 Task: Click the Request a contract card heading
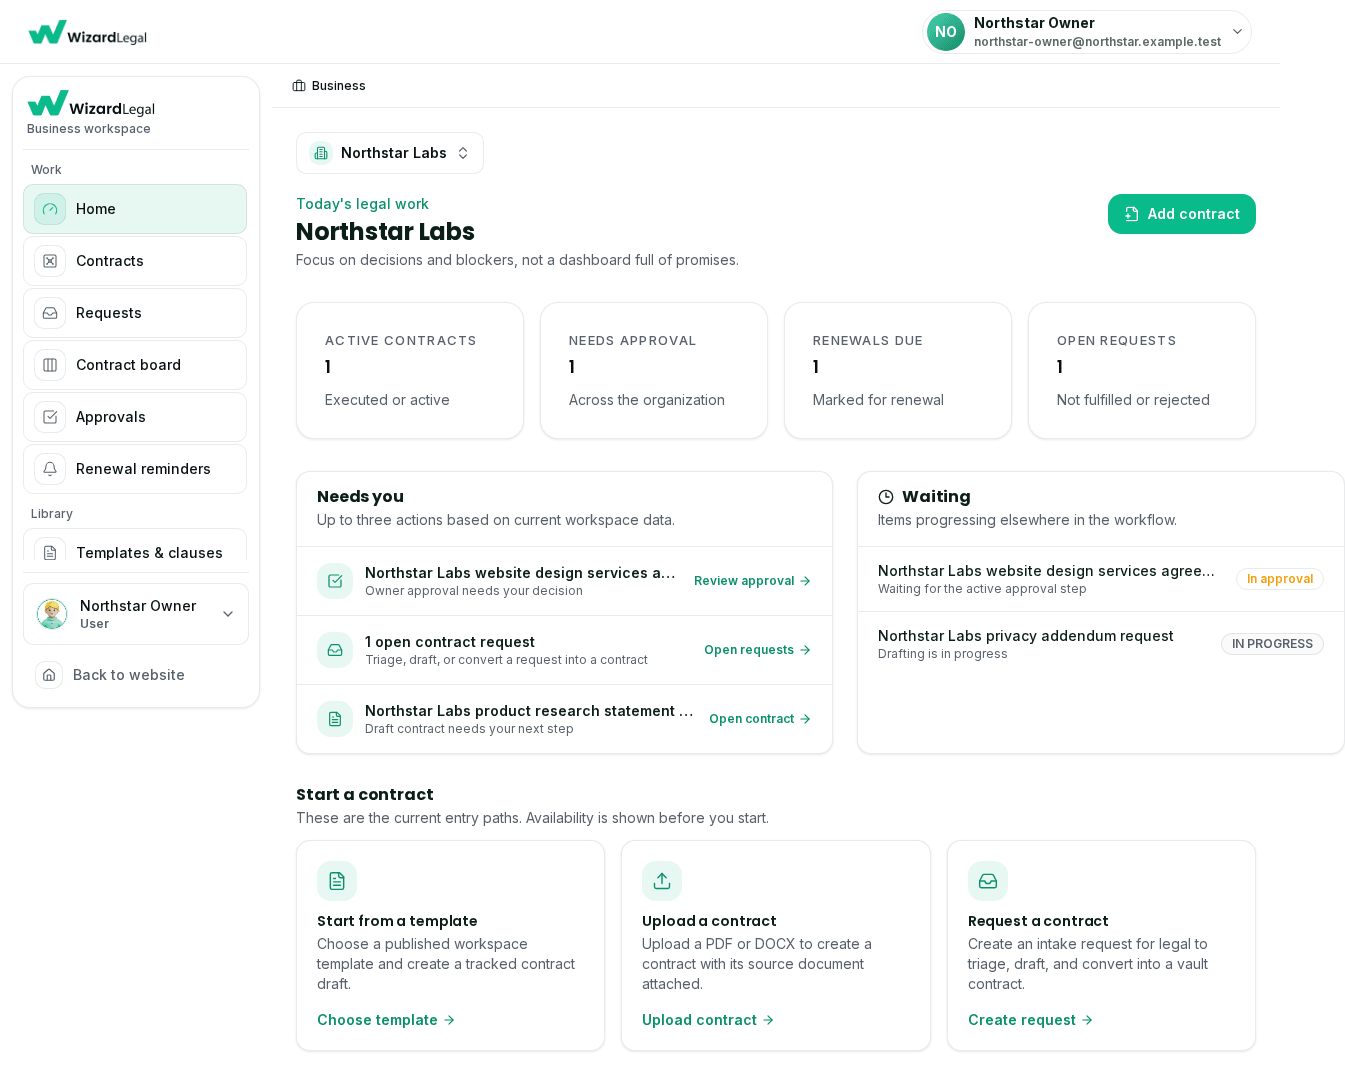1038,921
